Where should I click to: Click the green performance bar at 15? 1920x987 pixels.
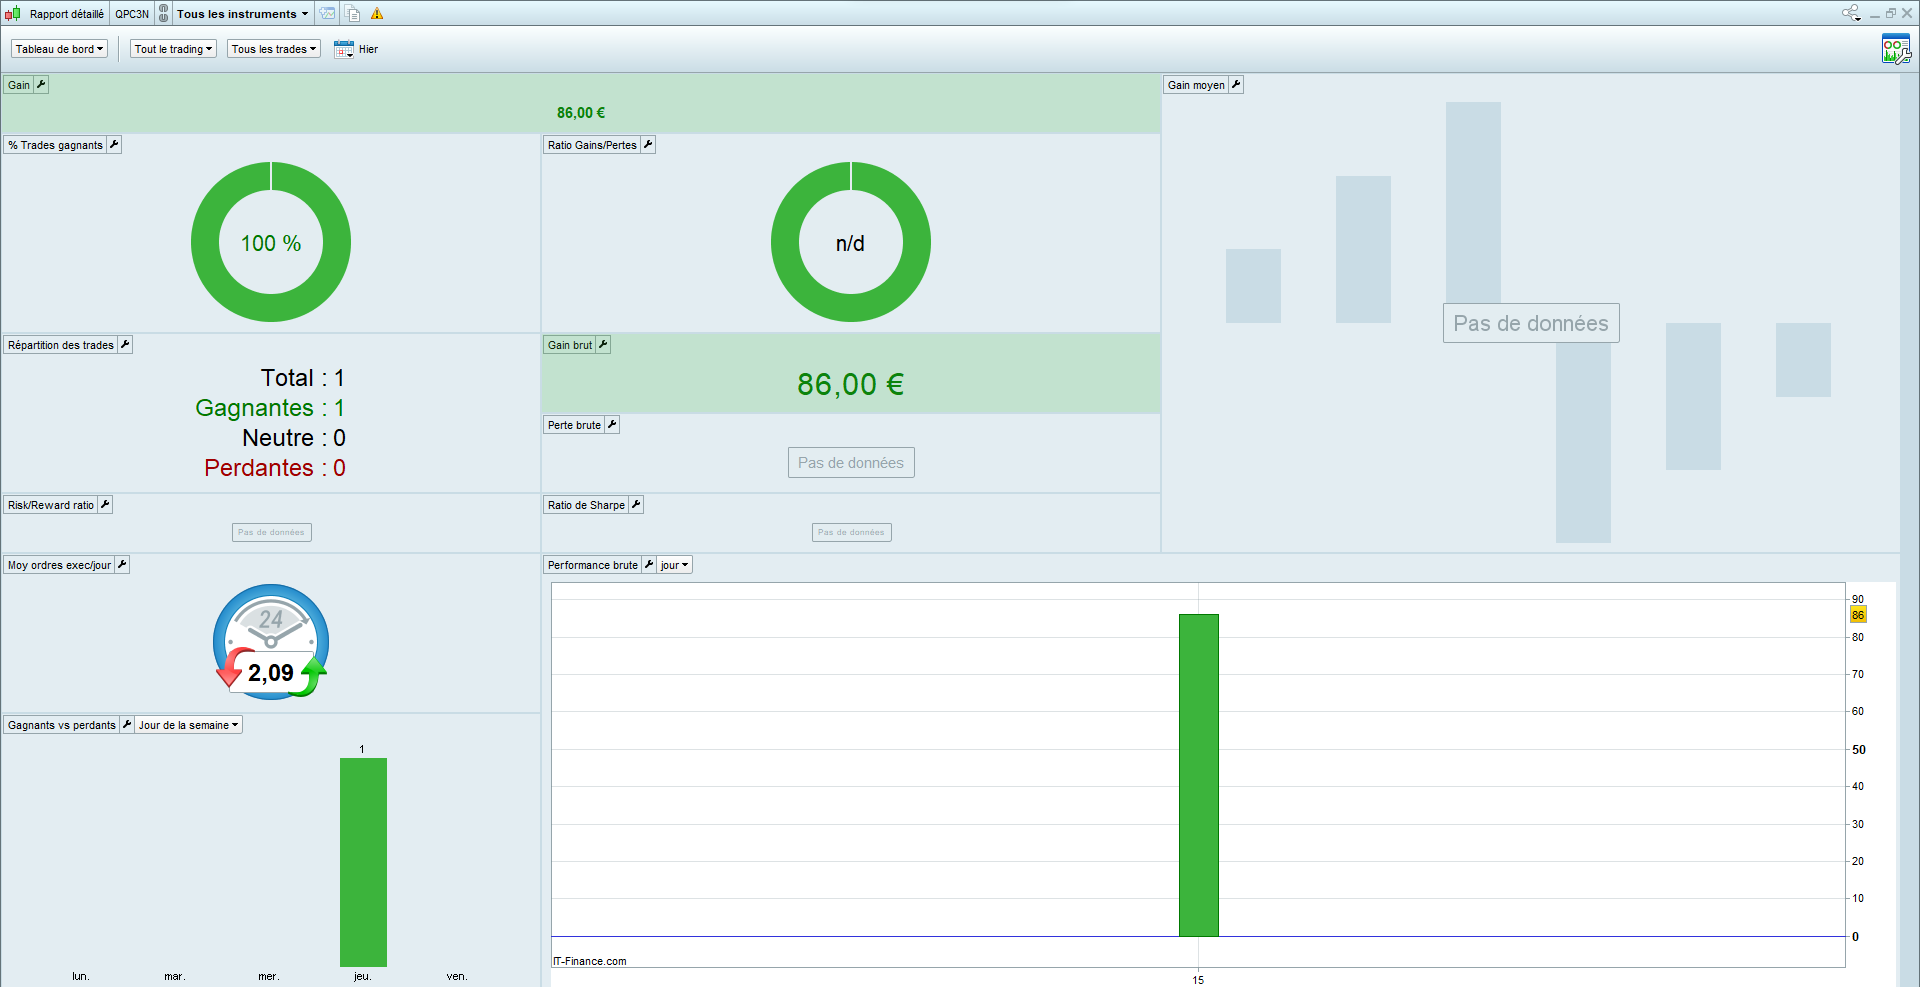1199,775
